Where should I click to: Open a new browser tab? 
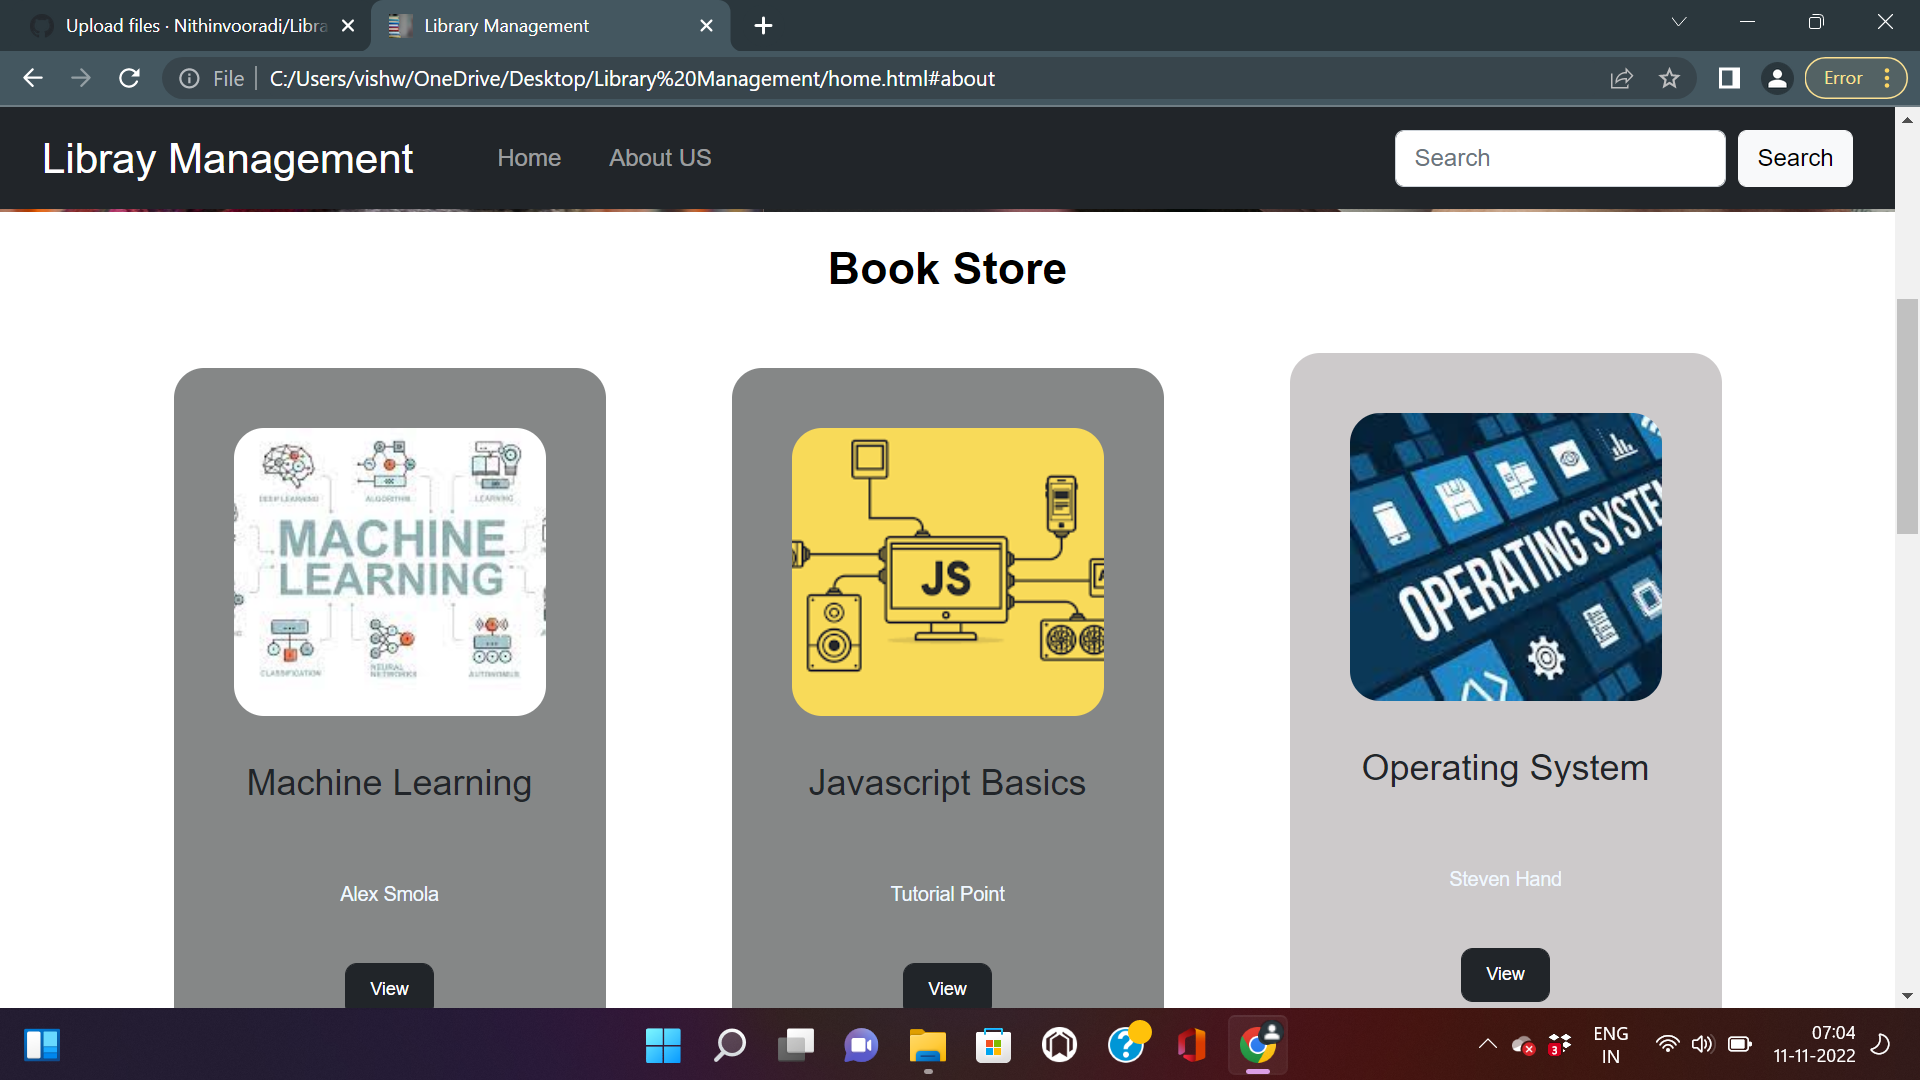[x=763, y=26]
